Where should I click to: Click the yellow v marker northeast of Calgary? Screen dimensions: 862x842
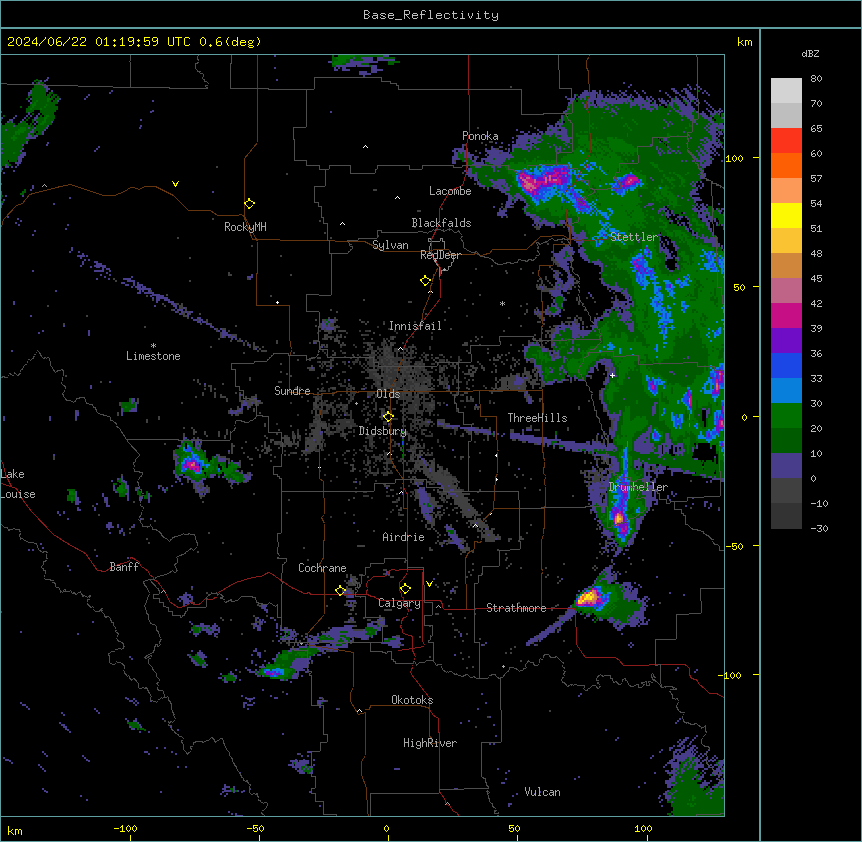click(429, 584)
